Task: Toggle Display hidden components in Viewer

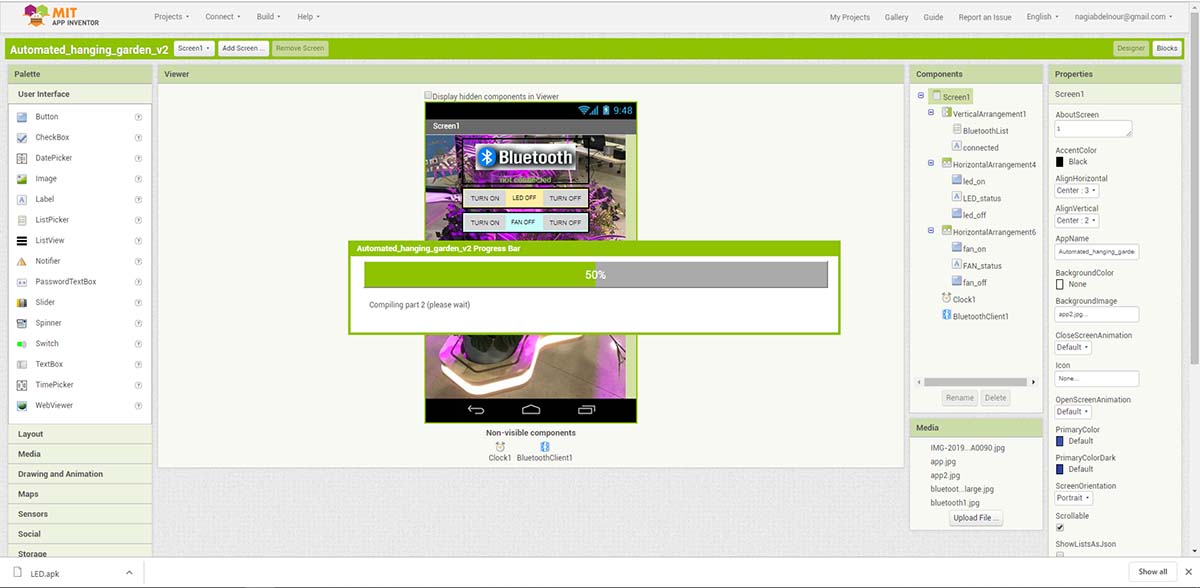Action: coord(428,96)
